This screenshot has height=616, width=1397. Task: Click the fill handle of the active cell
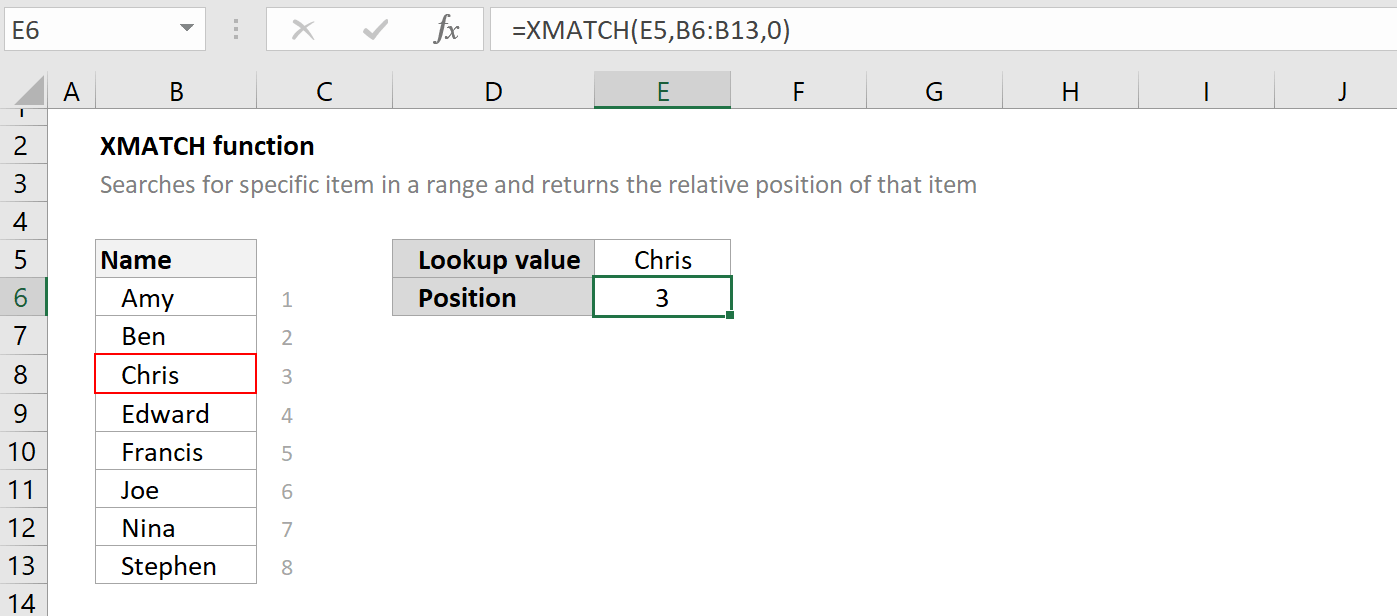click(729, 313)
